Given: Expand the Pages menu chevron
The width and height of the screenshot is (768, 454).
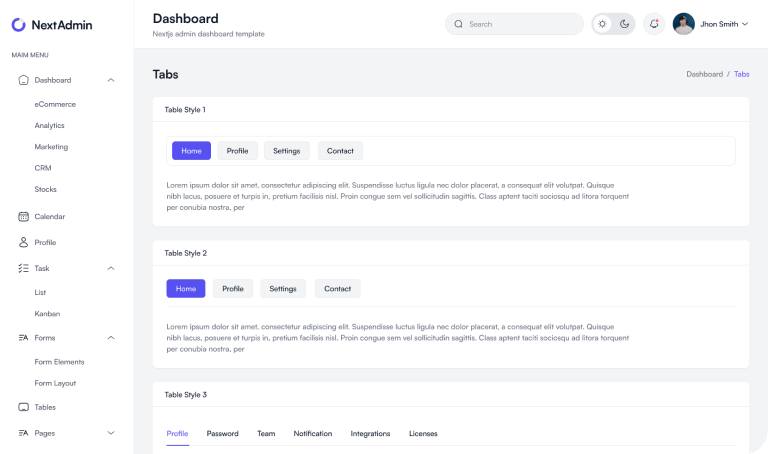Looking at the screenshot, I should point(111,433).
